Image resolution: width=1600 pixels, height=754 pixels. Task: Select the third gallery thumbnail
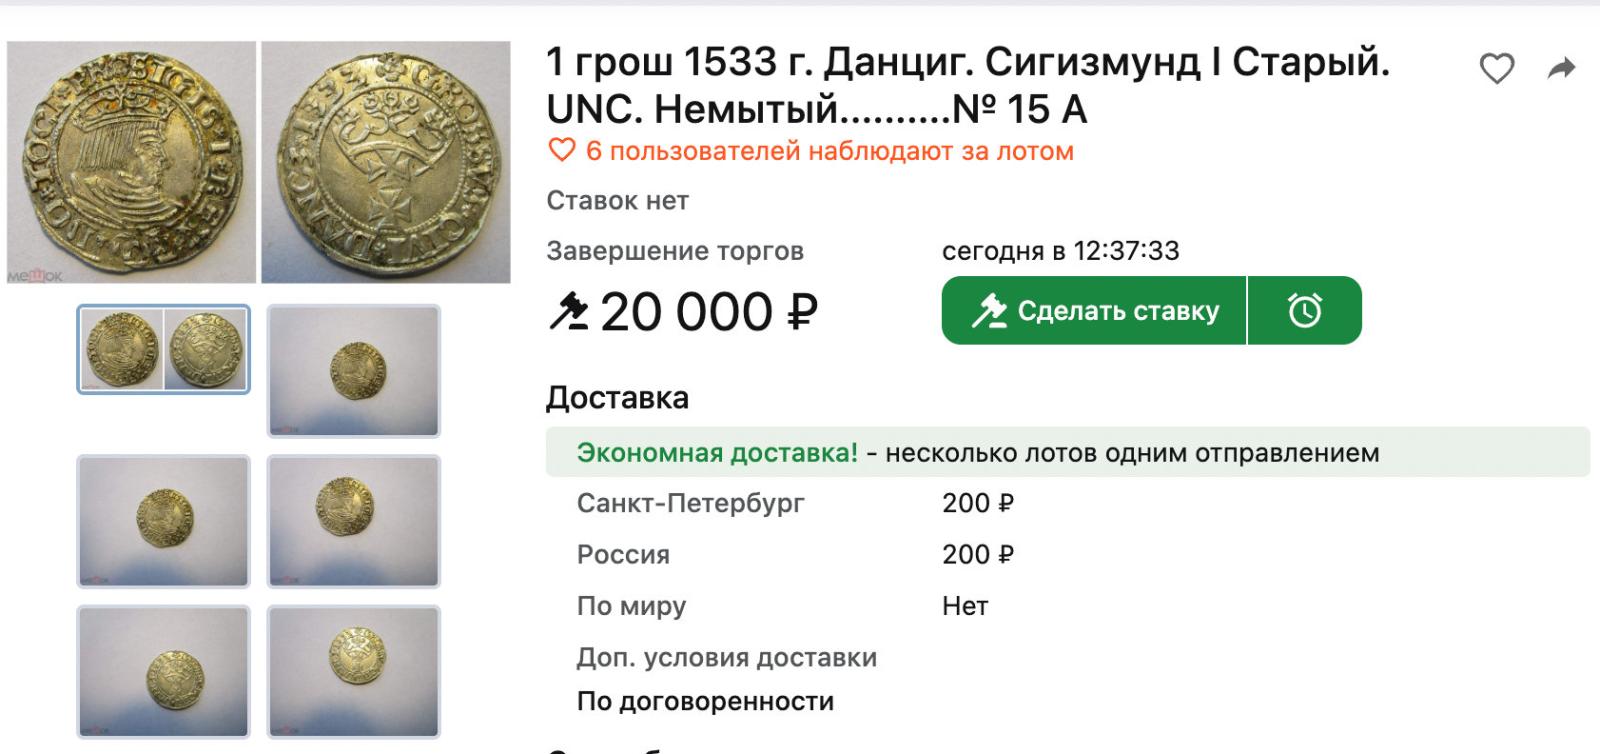(x=164, y=521)
